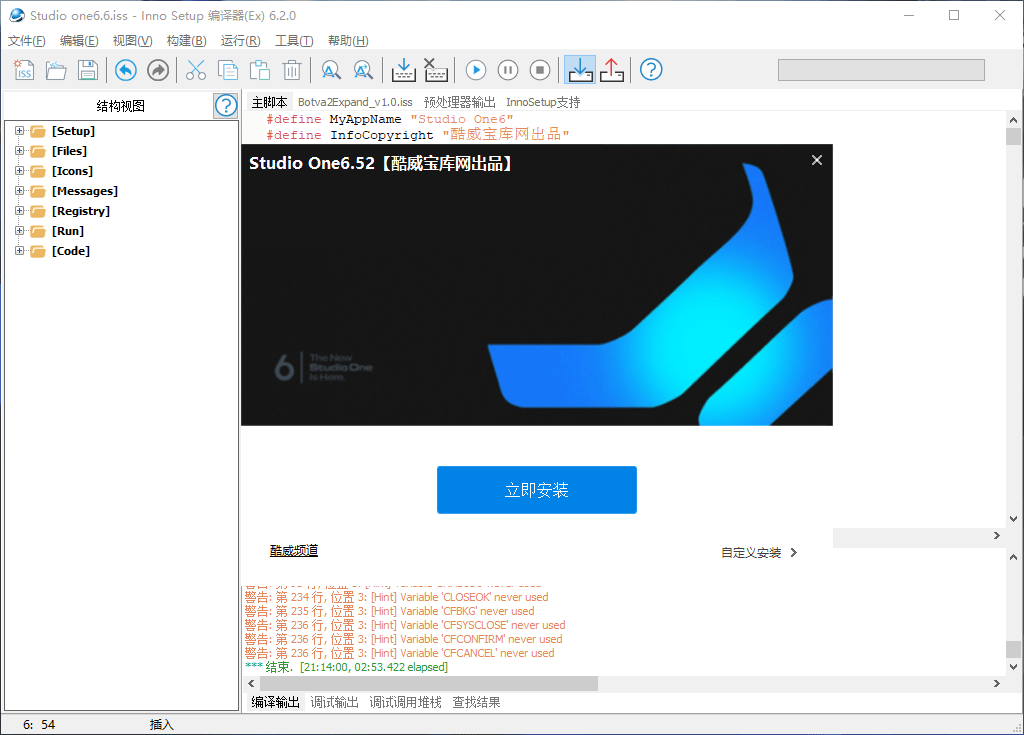Expand the [Files] tree node
This screenshot has width=1024, height=735.
(x=20, y=151)
